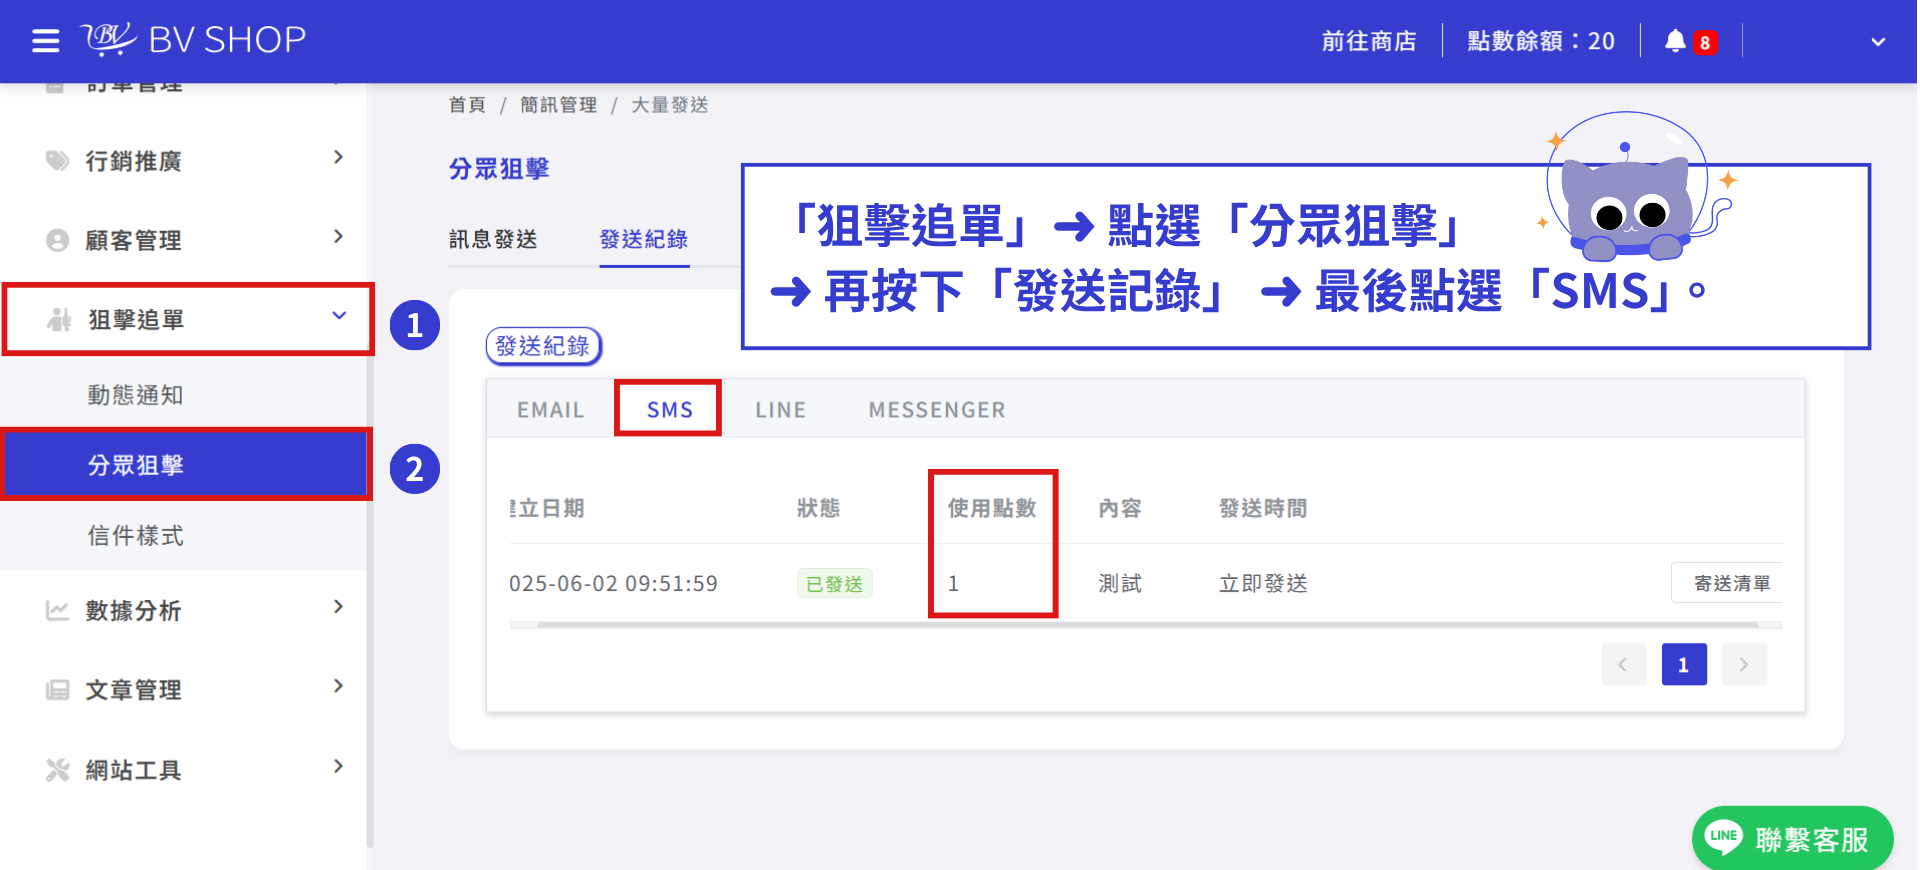Go to next page arrow

(x=1744, y=664)
